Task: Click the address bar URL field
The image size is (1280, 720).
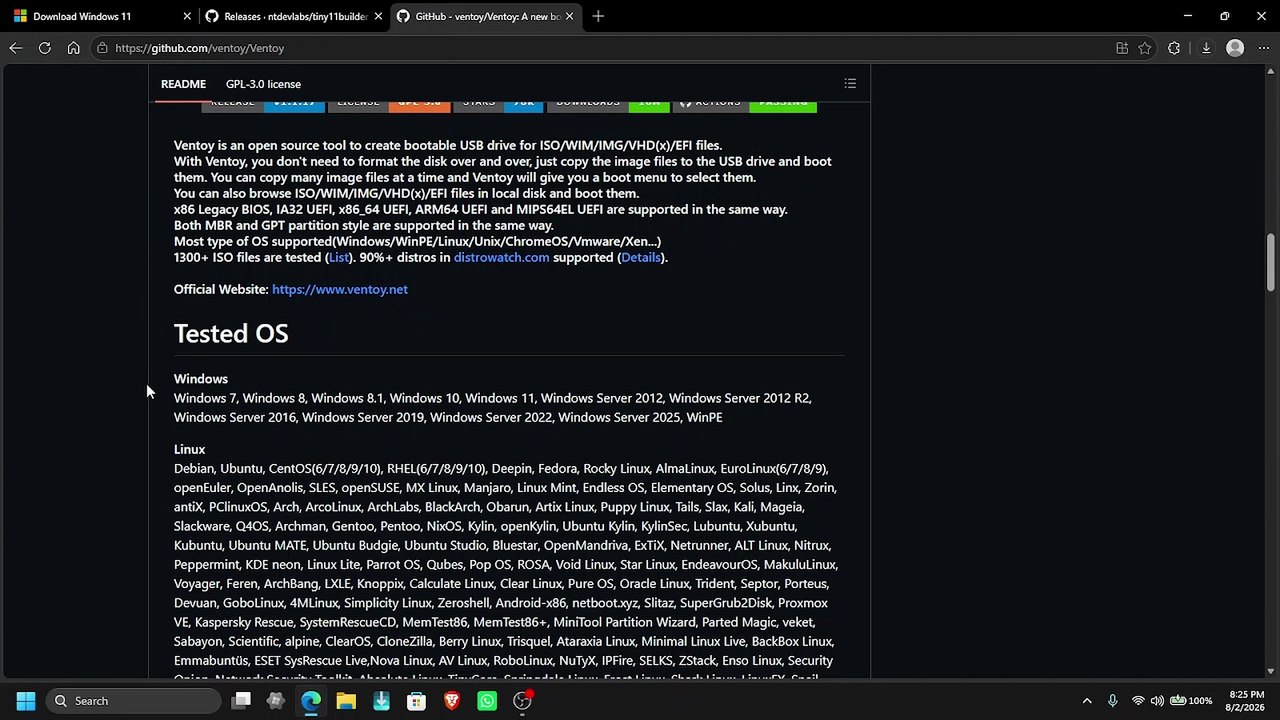Action: click(x=600, y=48)
